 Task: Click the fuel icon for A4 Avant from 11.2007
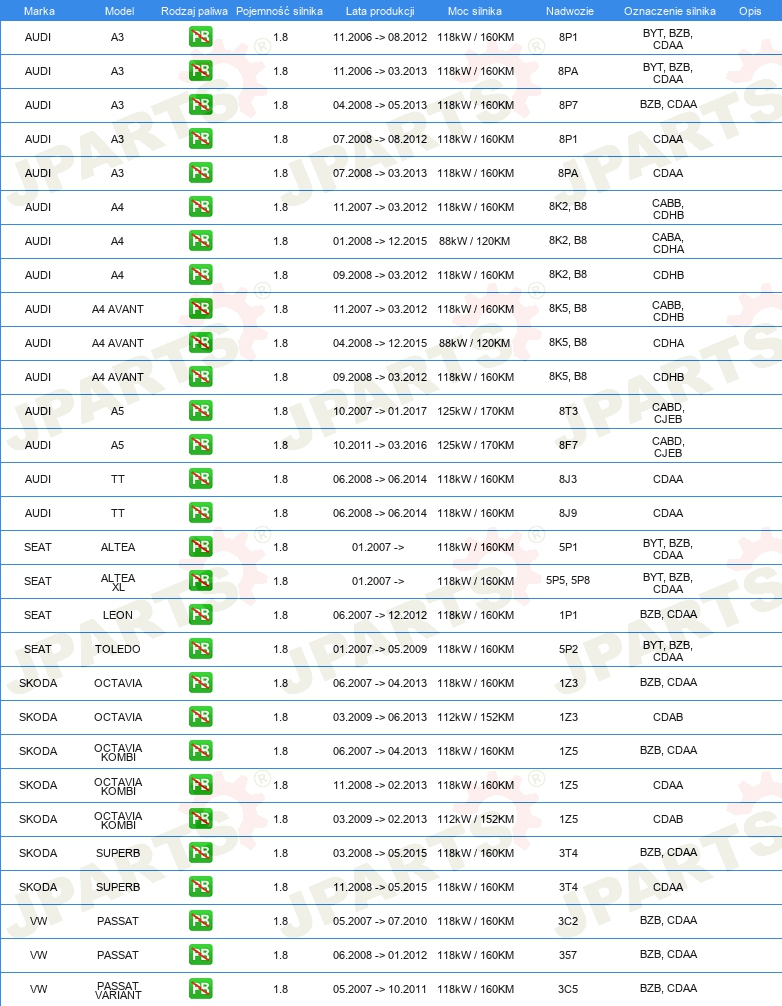(201, 309)
